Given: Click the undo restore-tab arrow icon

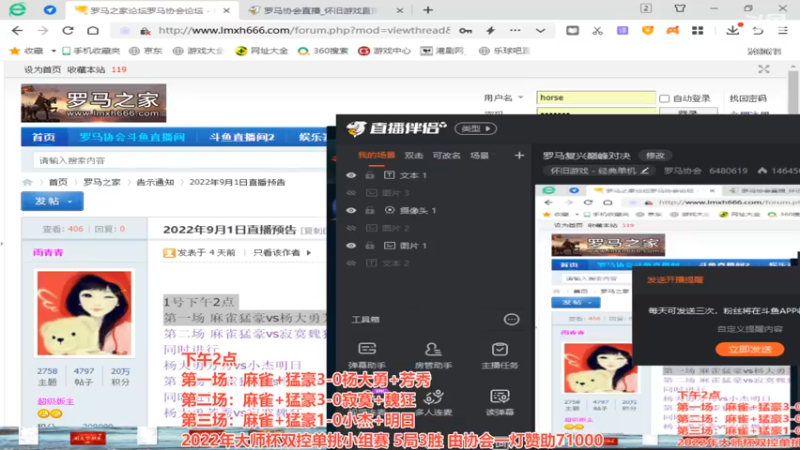Looking at the screenshot, I should (x=758, y=31).
